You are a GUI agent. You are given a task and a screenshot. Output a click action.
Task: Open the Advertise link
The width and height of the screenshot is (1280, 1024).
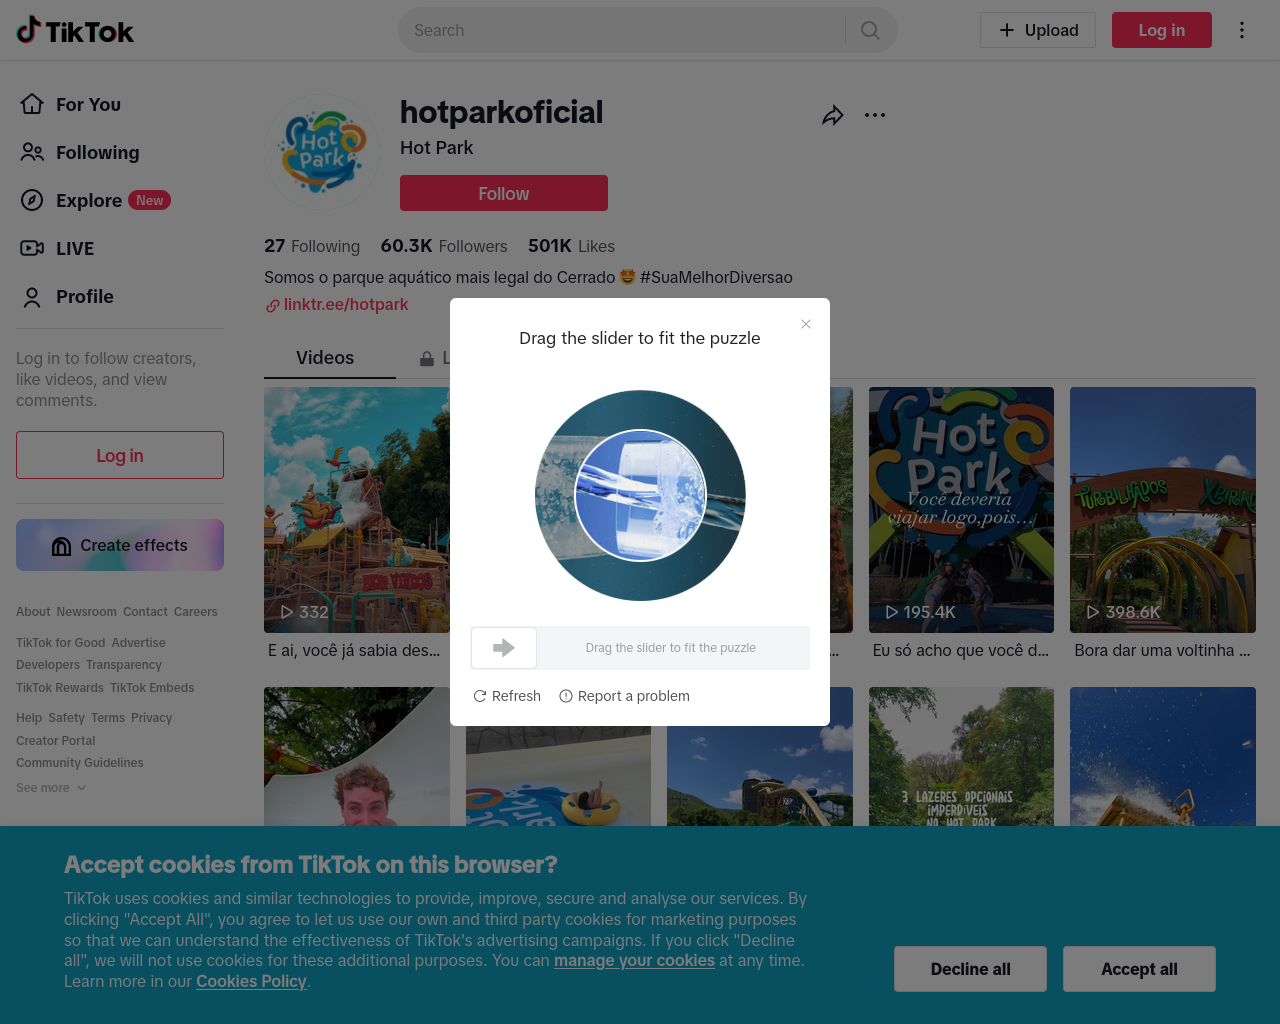139,643
